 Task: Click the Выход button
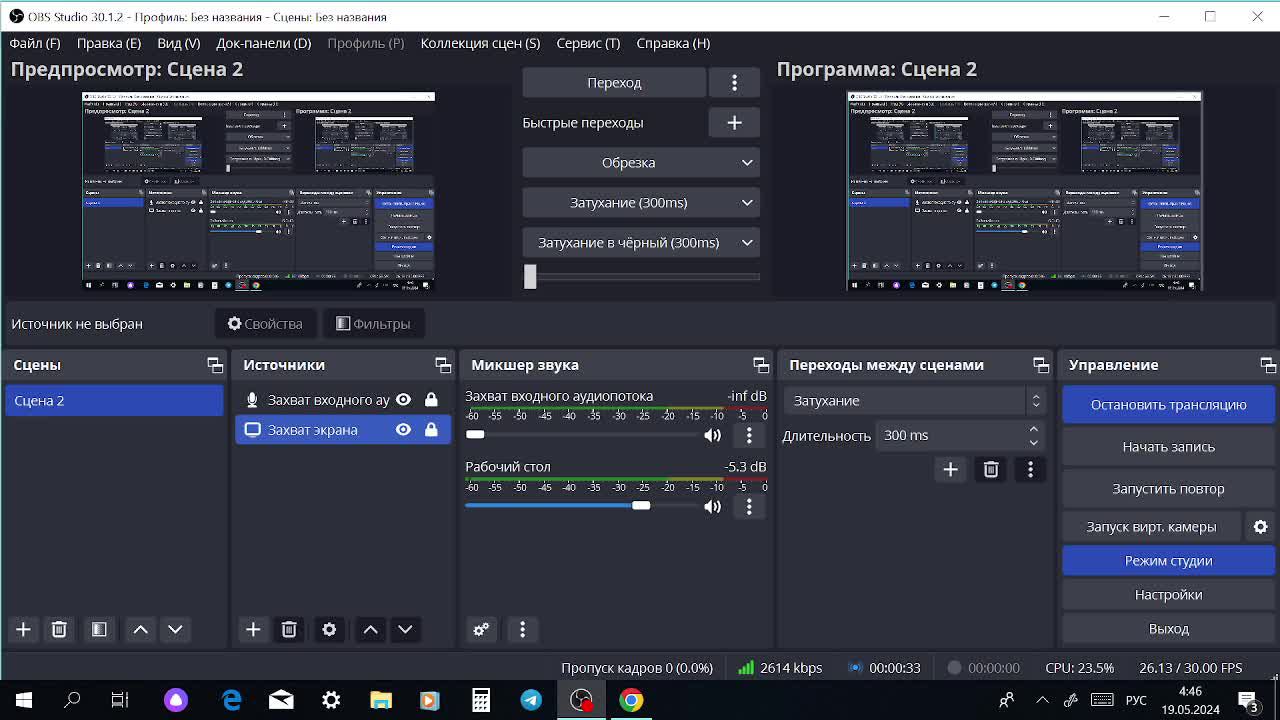(1168, 629)
